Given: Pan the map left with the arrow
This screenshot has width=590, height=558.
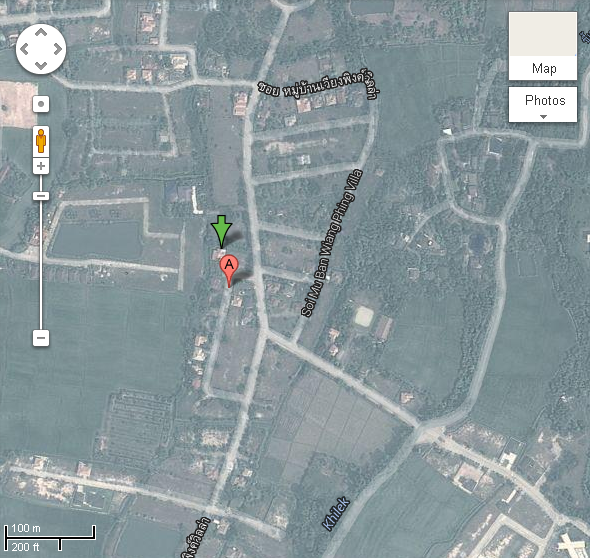Looking at the screenshot, I should pyautogui.click(x=24, y=49).
